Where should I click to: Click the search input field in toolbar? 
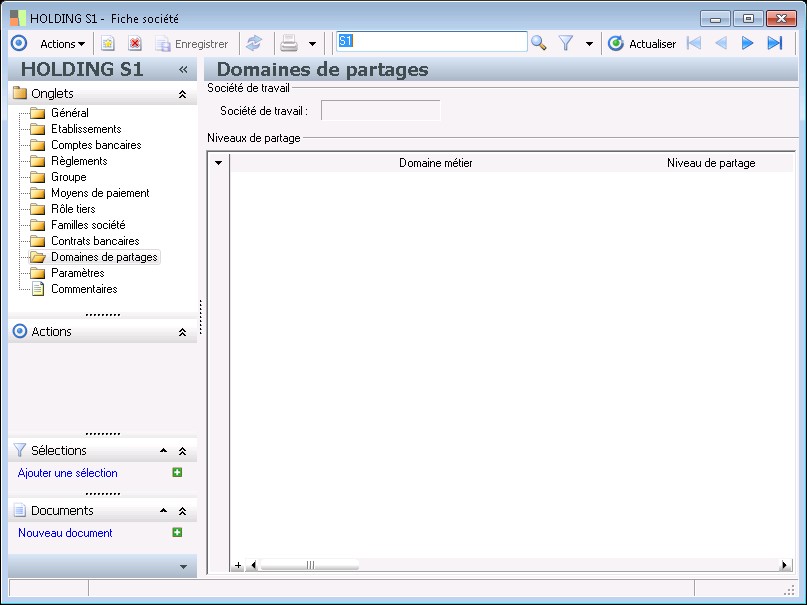[431, 42]
